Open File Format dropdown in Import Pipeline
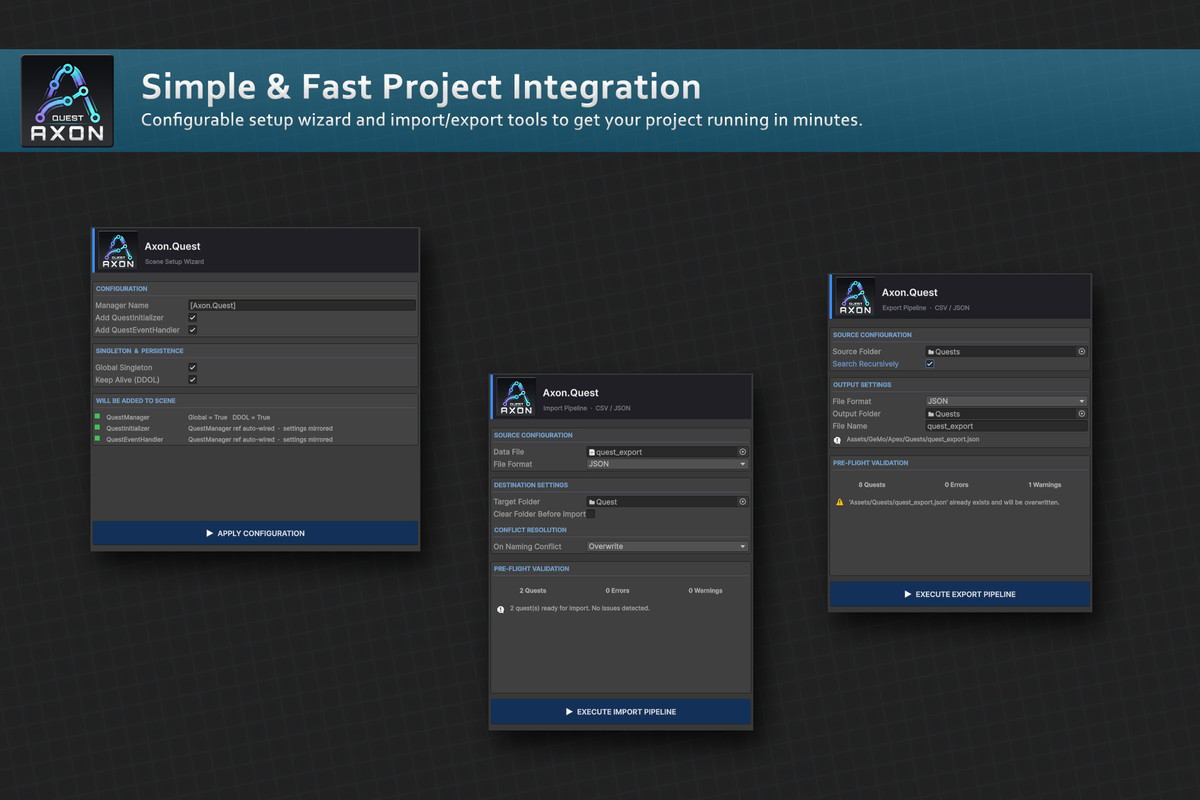1200x800 pixels. click(667, 464)
